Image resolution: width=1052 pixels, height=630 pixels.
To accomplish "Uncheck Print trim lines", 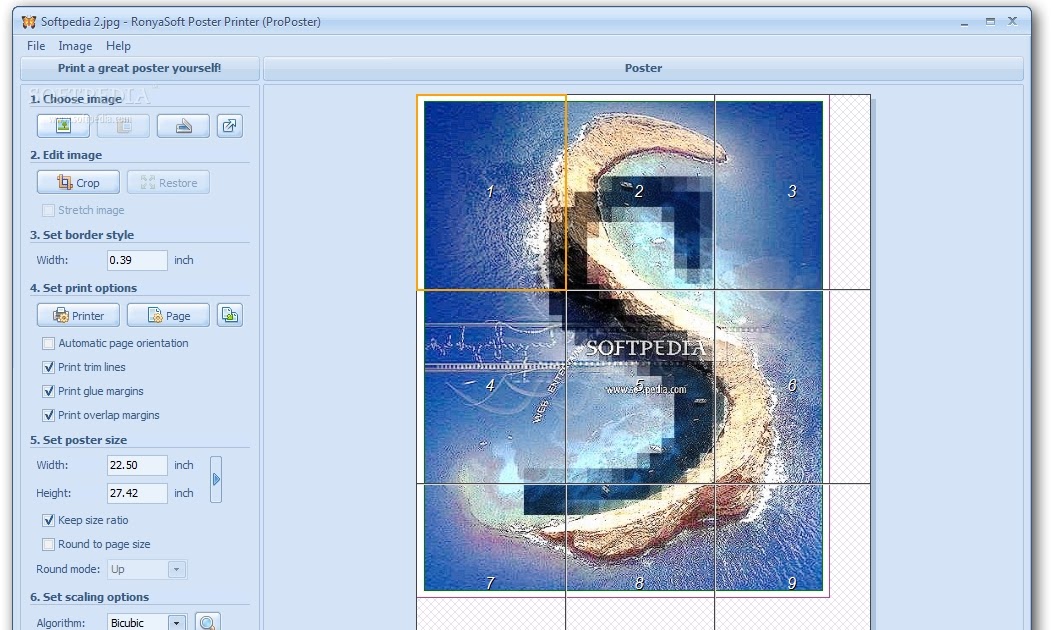I will point(48,367).
